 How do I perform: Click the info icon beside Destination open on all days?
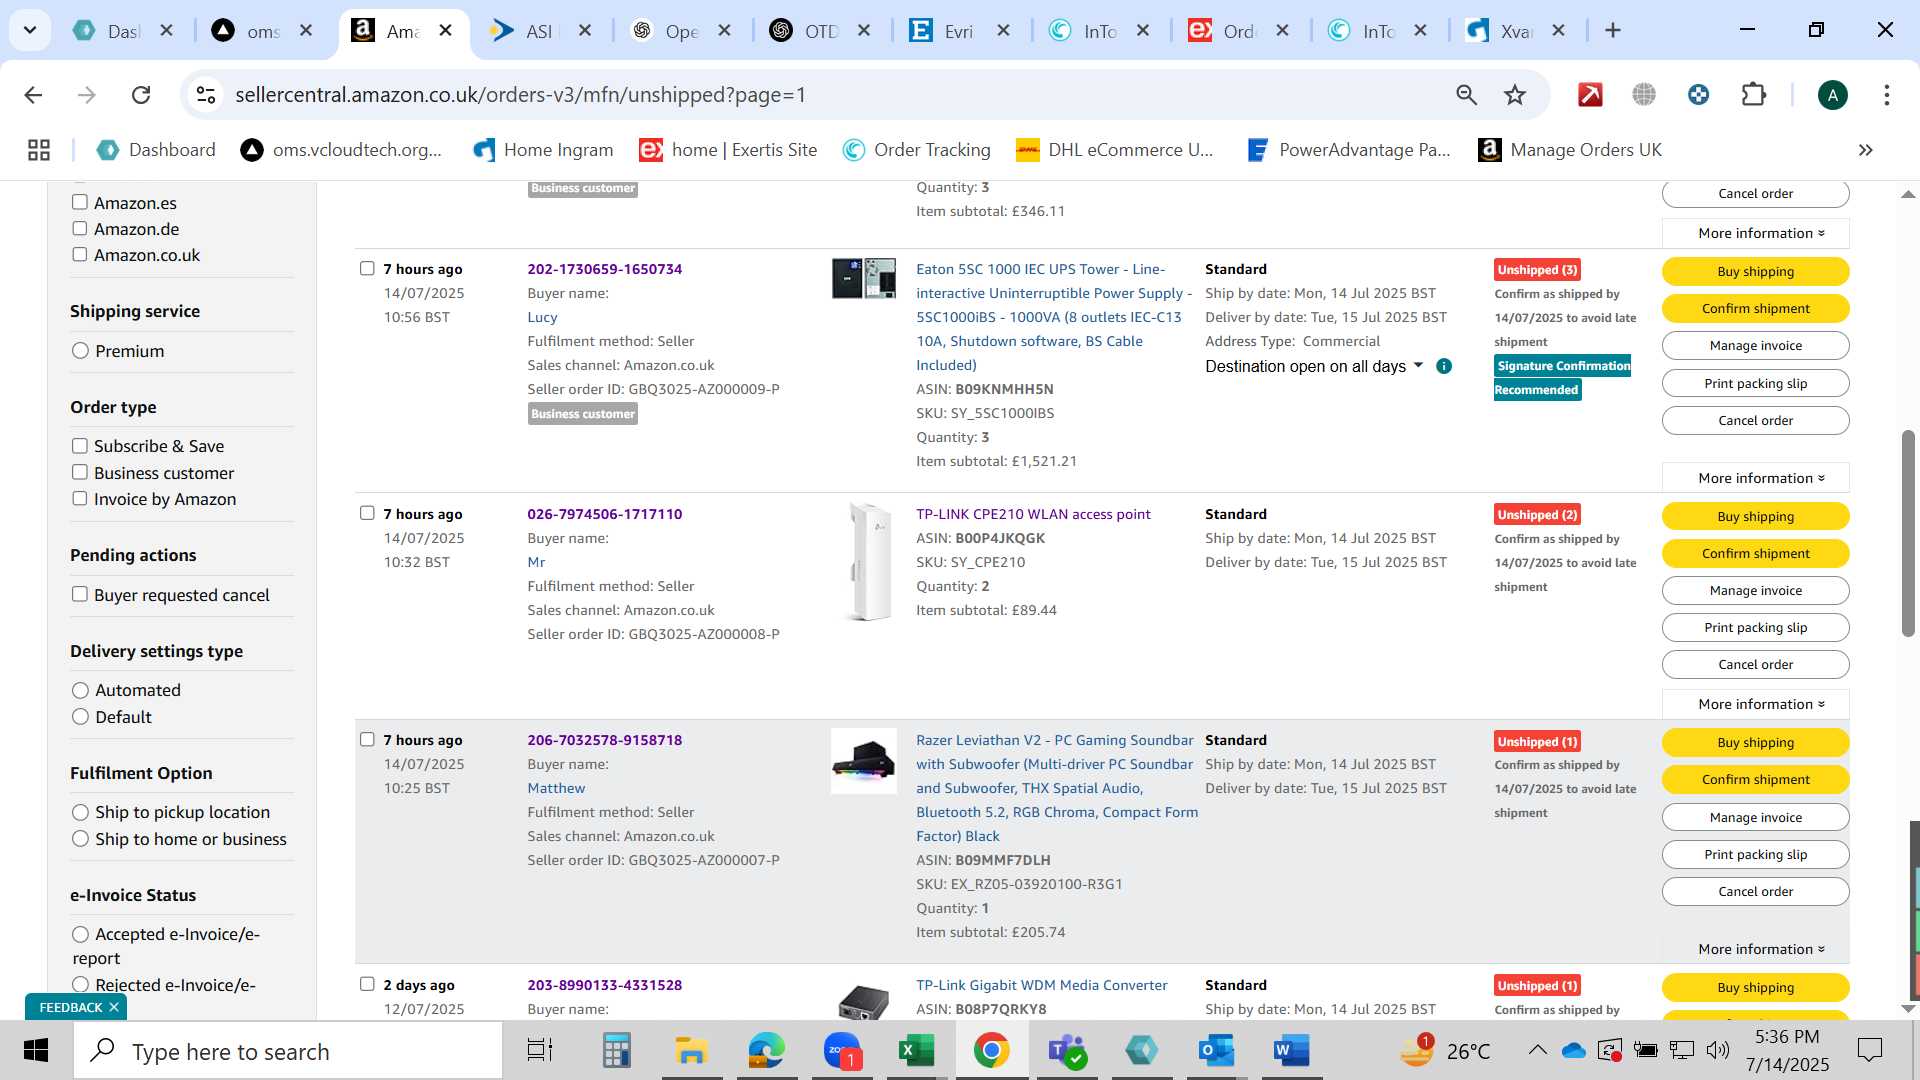(1444, 366)
